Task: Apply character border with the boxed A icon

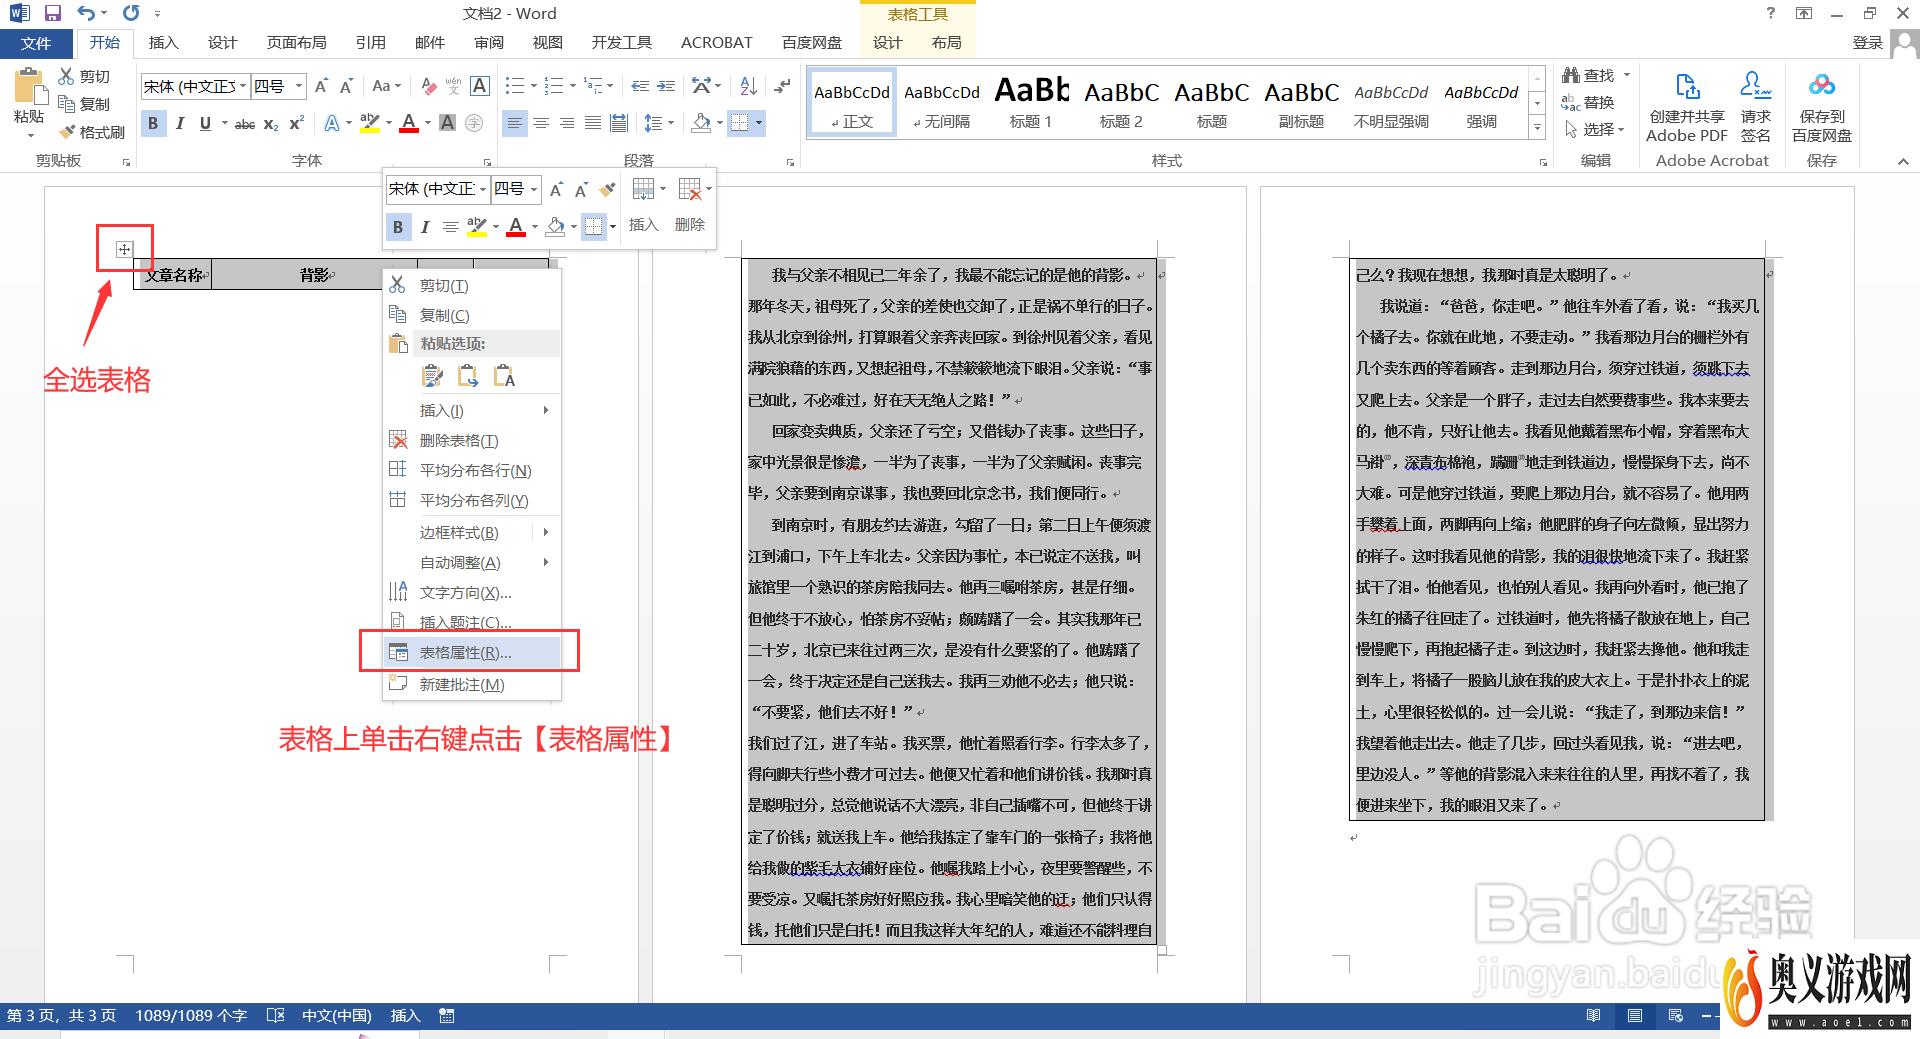Action: (x=480, y=87)
